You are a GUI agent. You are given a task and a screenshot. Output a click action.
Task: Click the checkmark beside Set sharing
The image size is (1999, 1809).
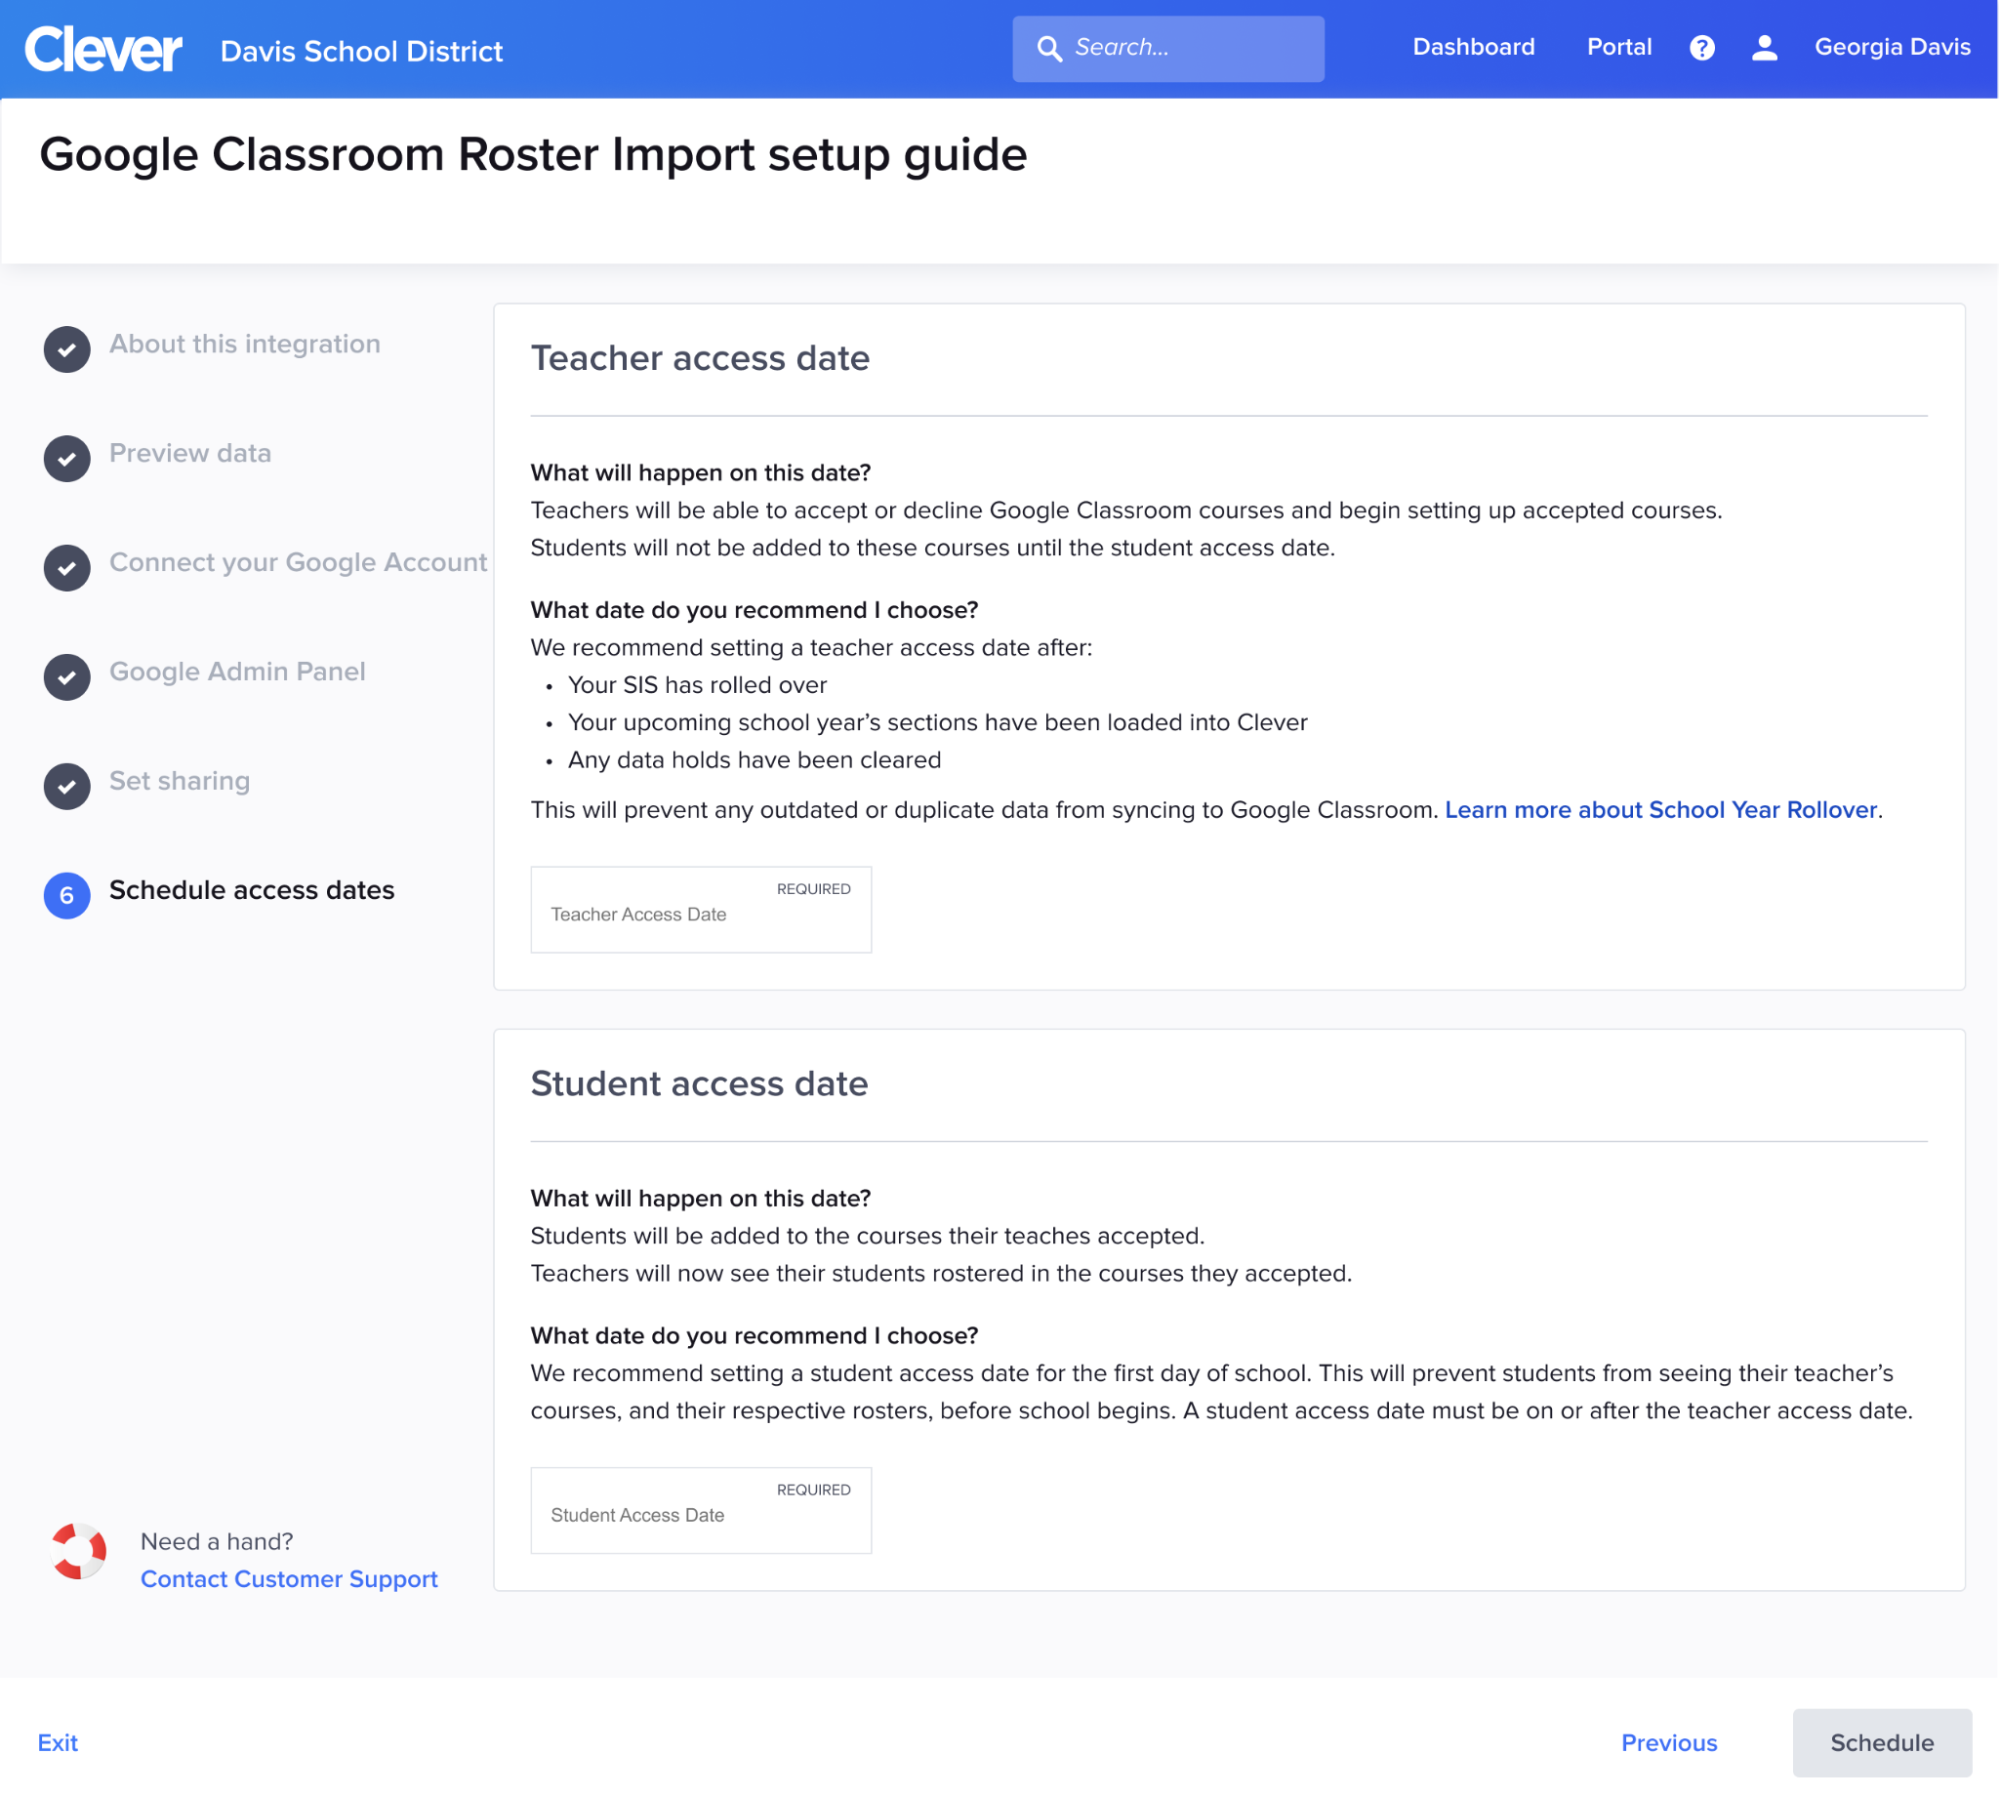(66, 786)
